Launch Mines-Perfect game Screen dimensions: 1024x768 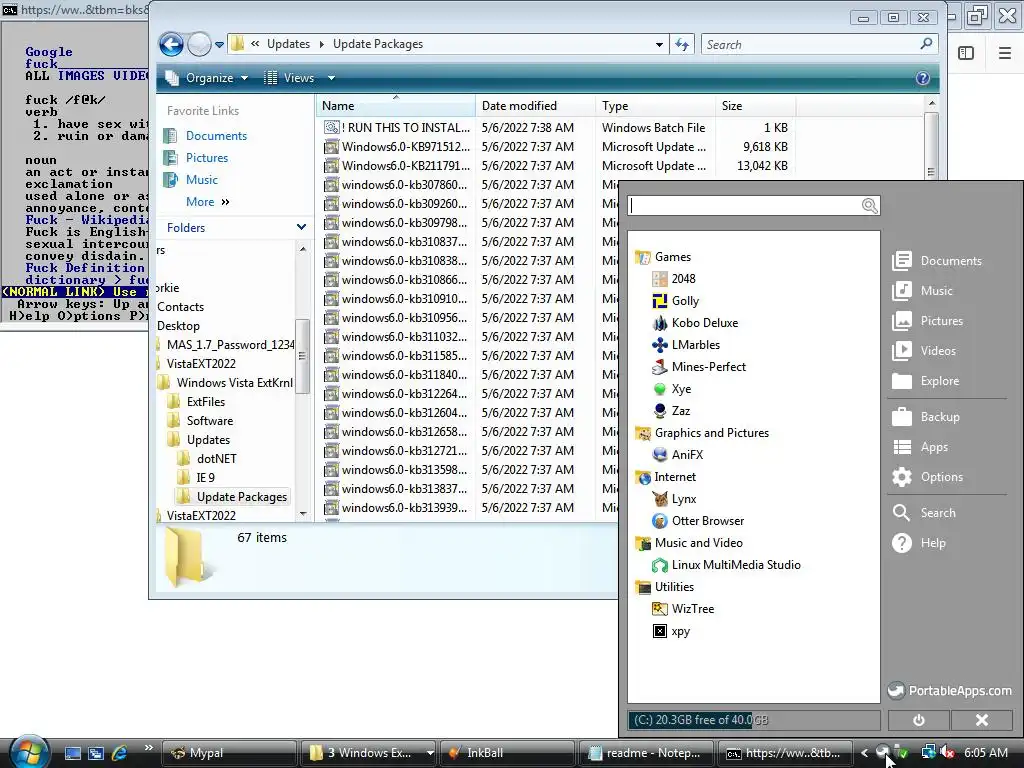pyautogui.click(x=699, y=367)
